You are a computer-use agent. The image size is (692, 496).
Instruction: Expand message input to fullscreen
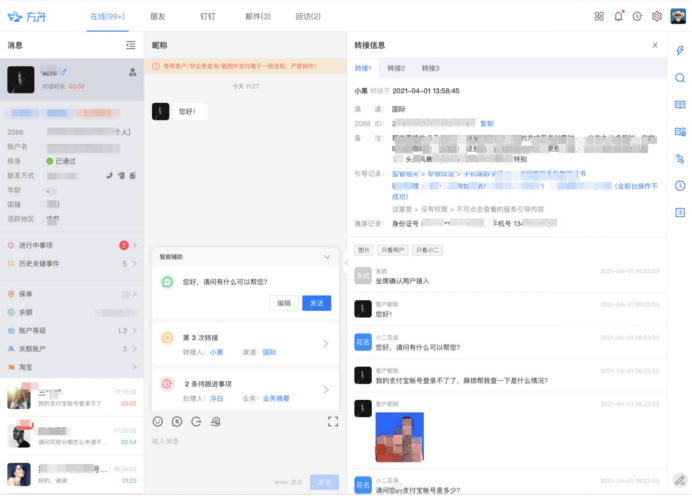point(333,422)
